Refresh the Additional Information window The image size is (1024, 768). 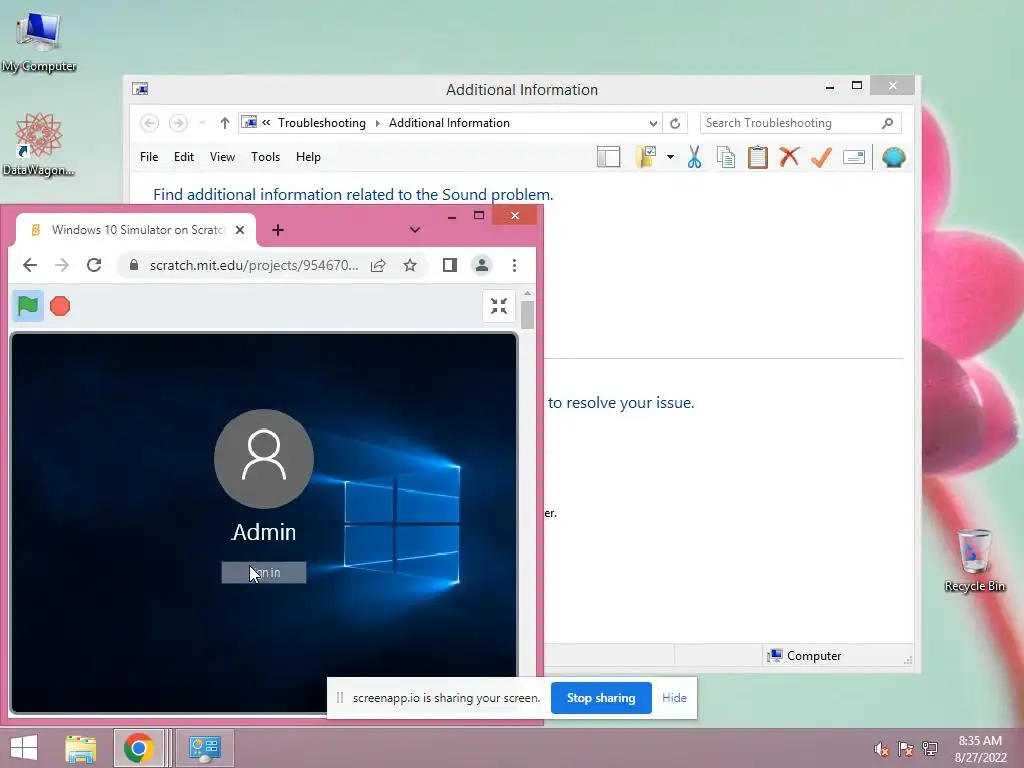[675, 123]
